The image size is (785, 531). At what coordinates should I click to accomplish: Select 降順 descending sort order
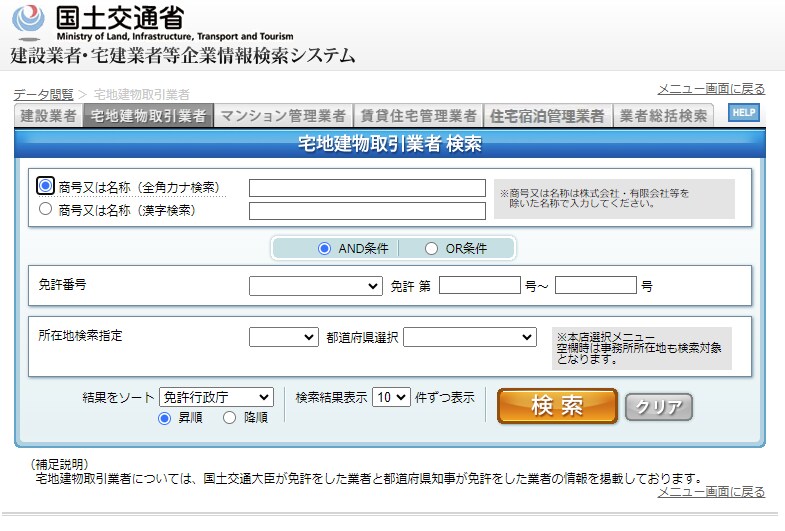tap(229, 418)
